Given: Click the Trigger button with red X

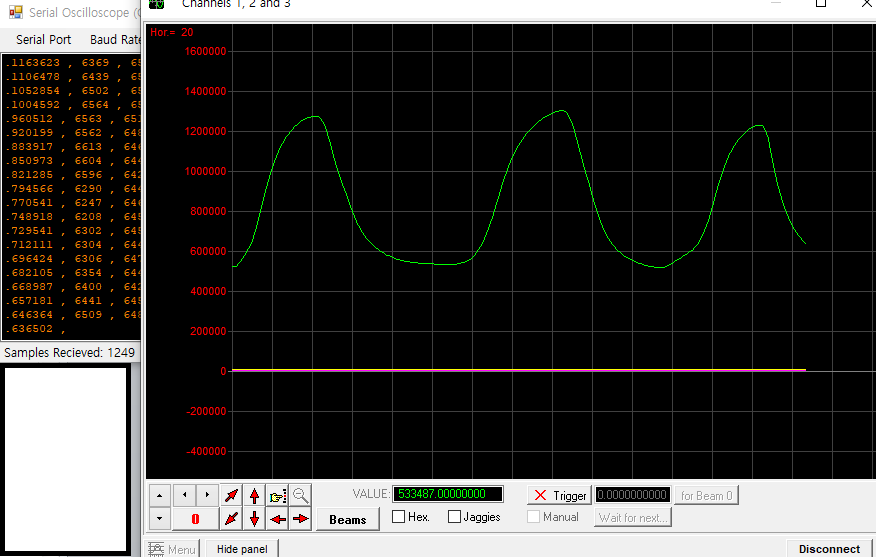Looking at the screenshot, I should (559, 496).
